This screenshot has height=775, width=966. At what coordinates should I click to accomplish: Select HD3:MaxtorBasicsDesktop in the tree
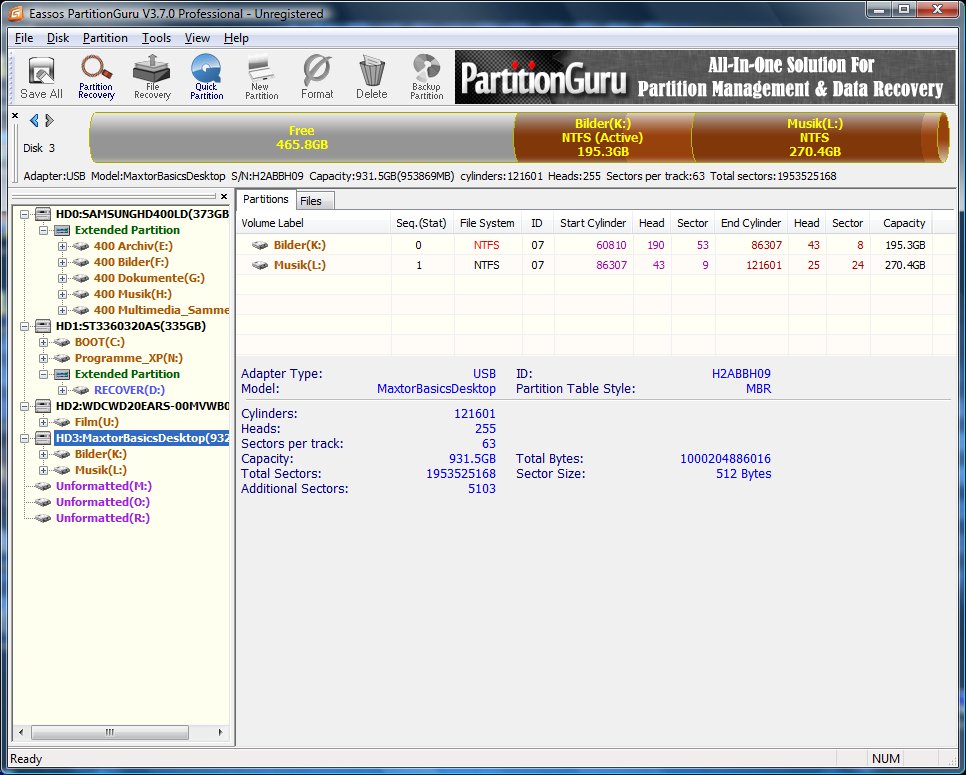point(142,438)
